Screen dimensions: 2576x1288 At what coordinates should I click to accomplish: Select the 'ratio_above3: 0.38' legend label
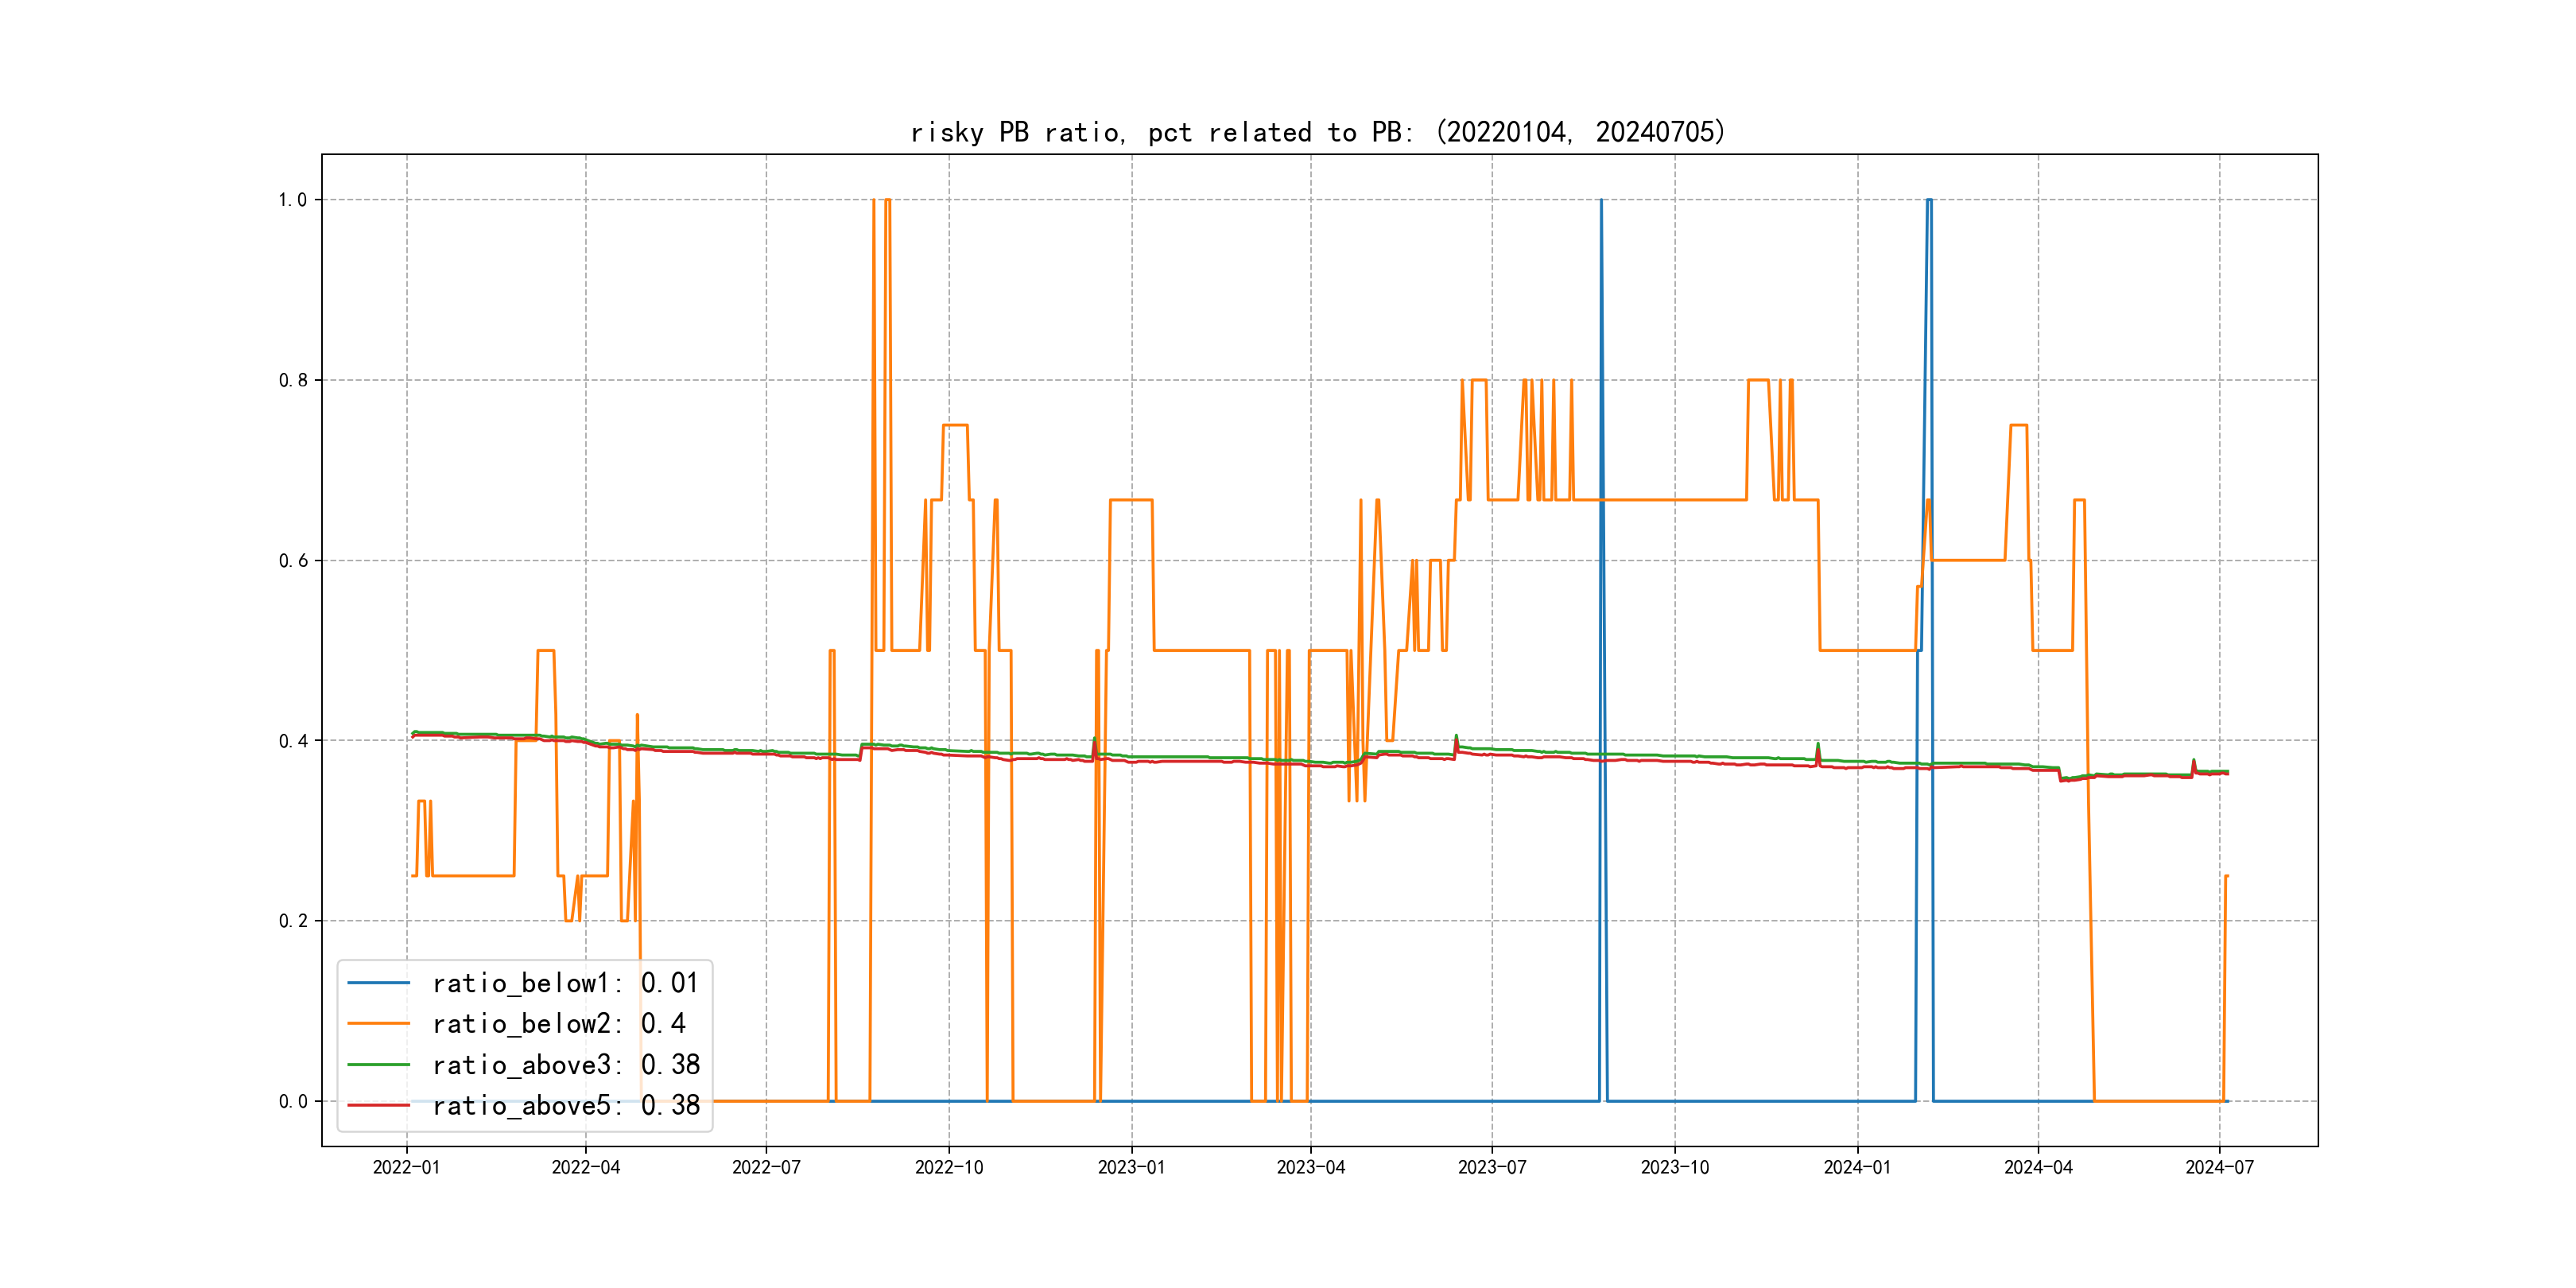pyautogui.click(x=565, y=1065)
